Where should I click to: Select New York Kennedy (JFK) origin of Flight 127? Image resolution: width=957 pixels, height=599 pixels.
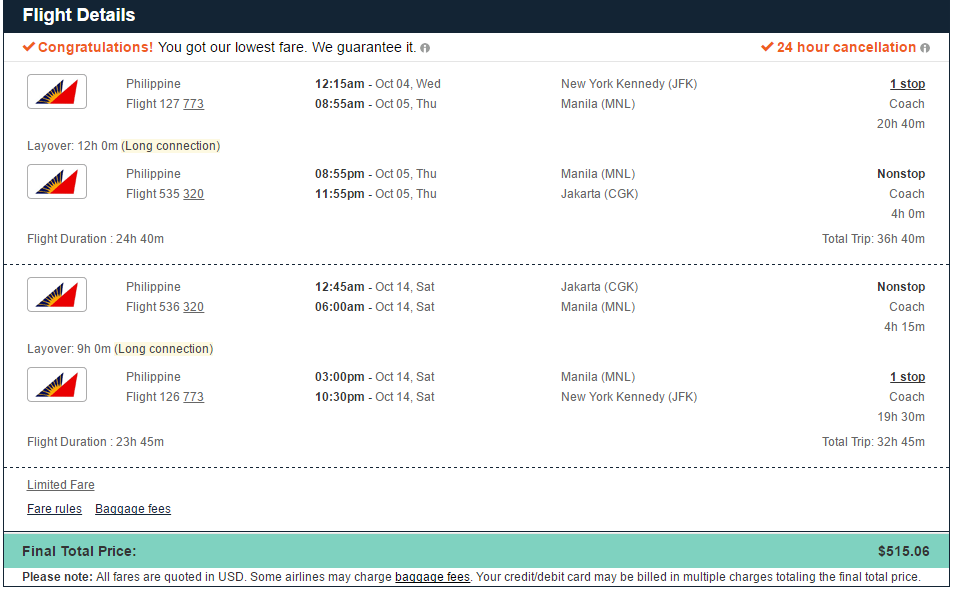629,84
